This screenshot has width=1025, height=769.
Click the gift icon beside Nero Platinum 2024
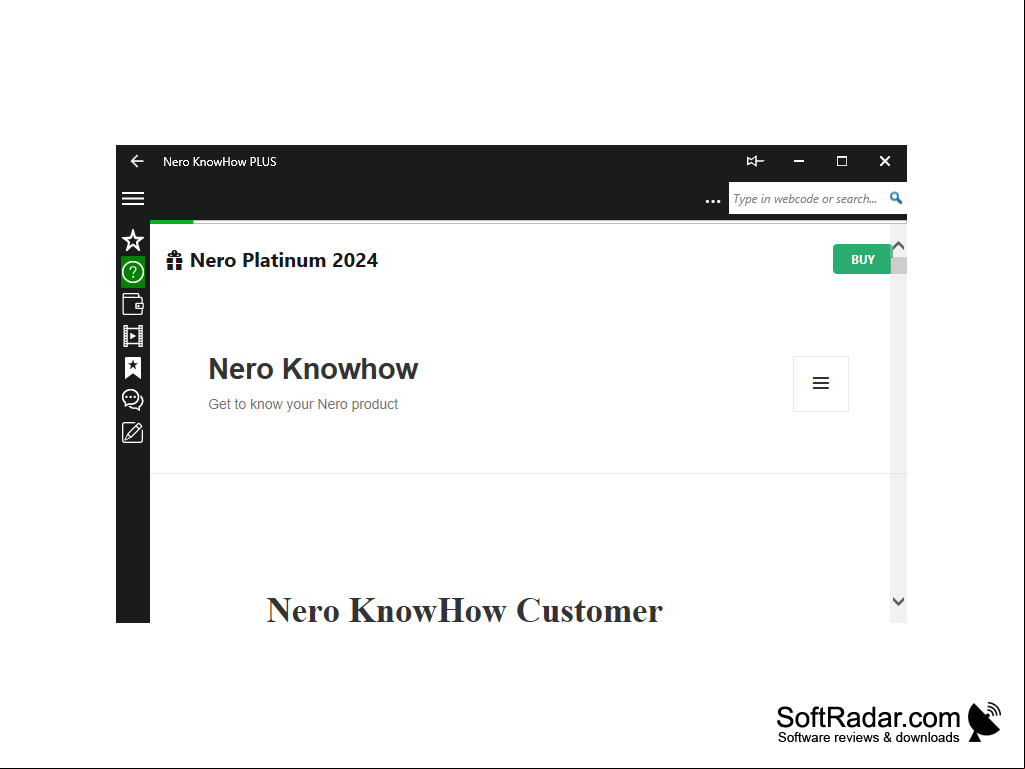click(x=174, y=260)
